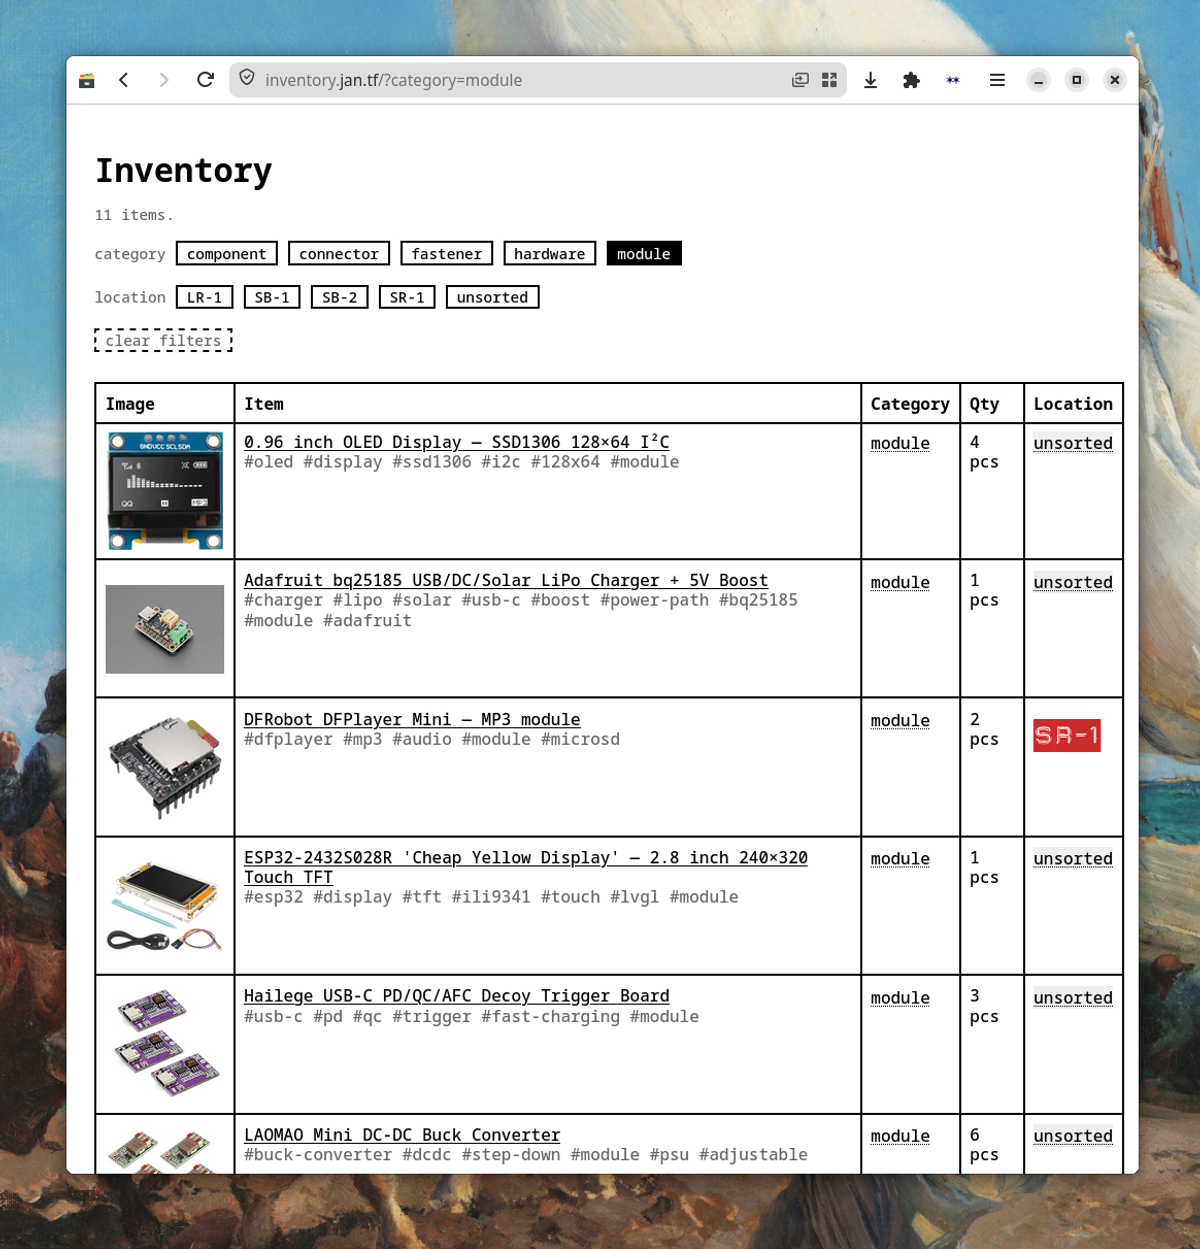Open the DFRobot DFPlayer Mini item
Screen dimensions: 1200x1249
click(x=412, y=719)
